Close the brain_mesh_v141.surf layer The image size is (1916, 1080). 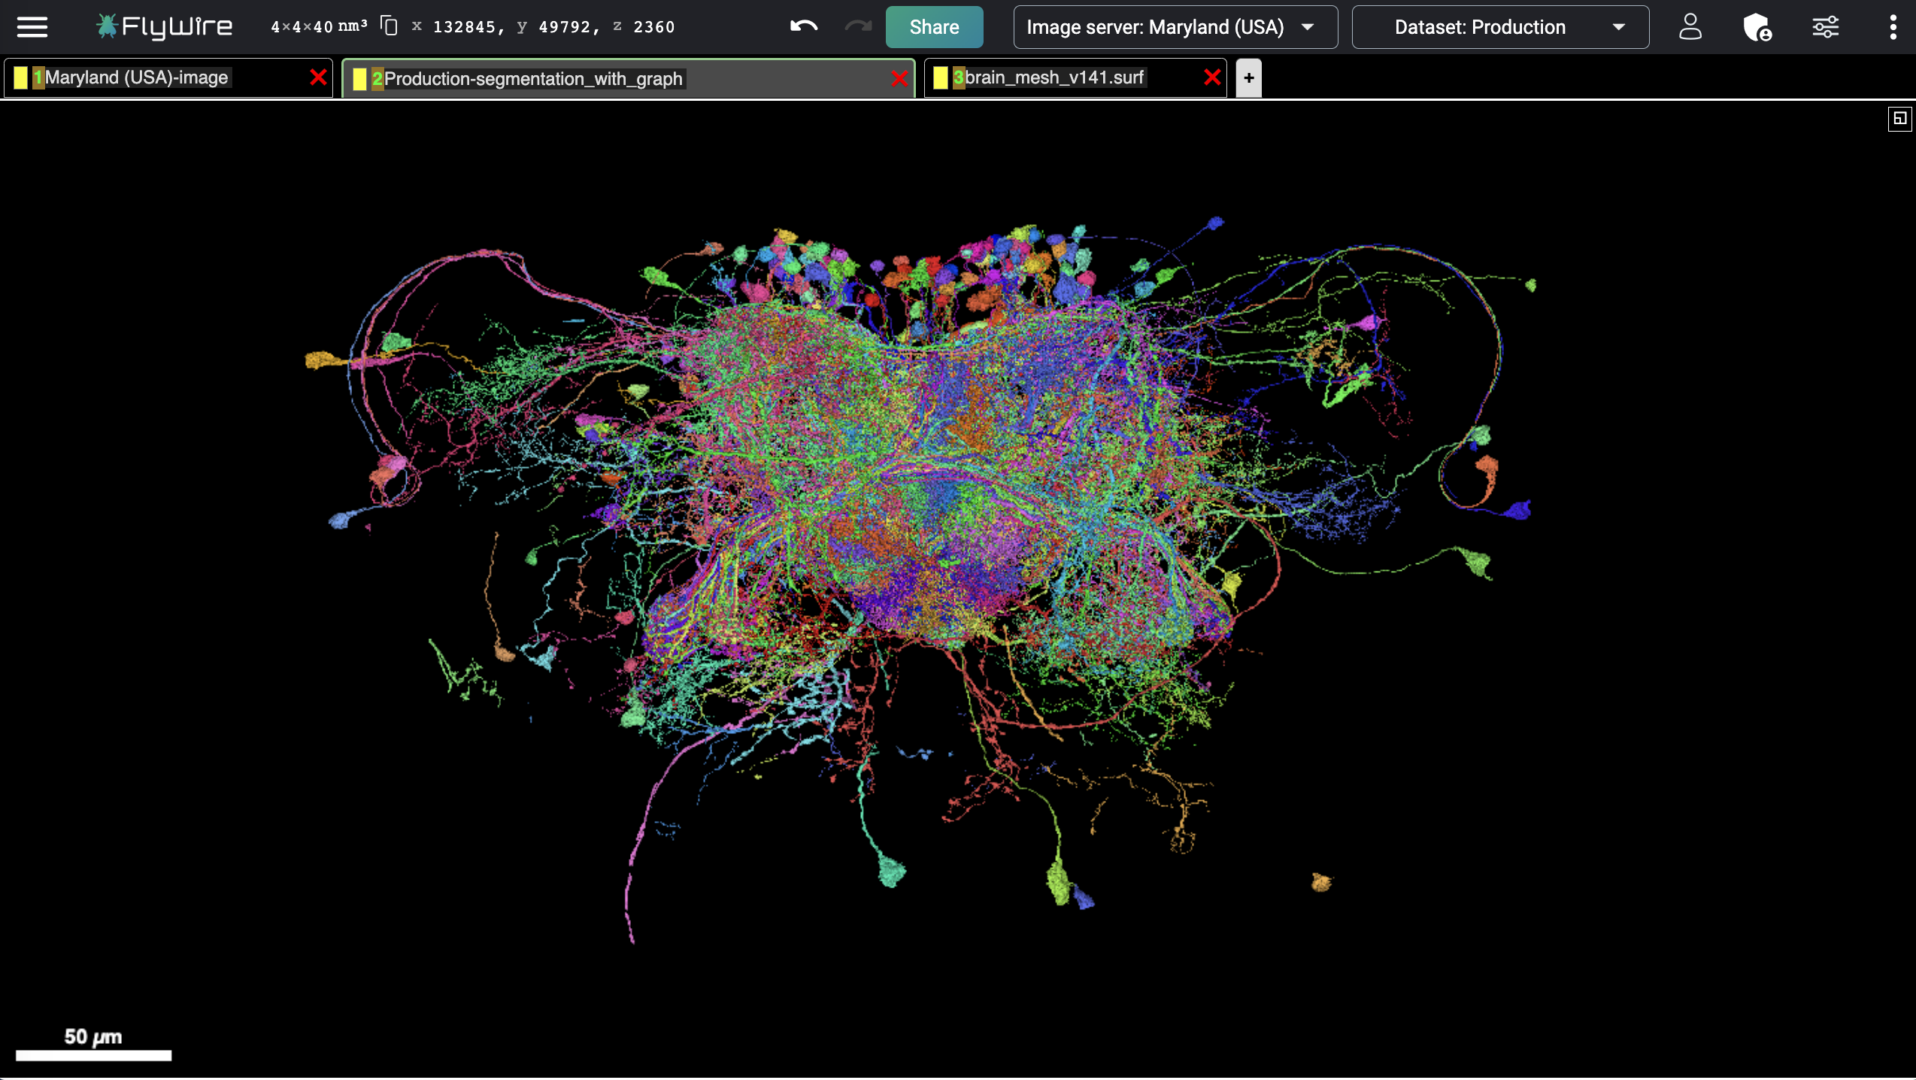[x=1212, y=77]
